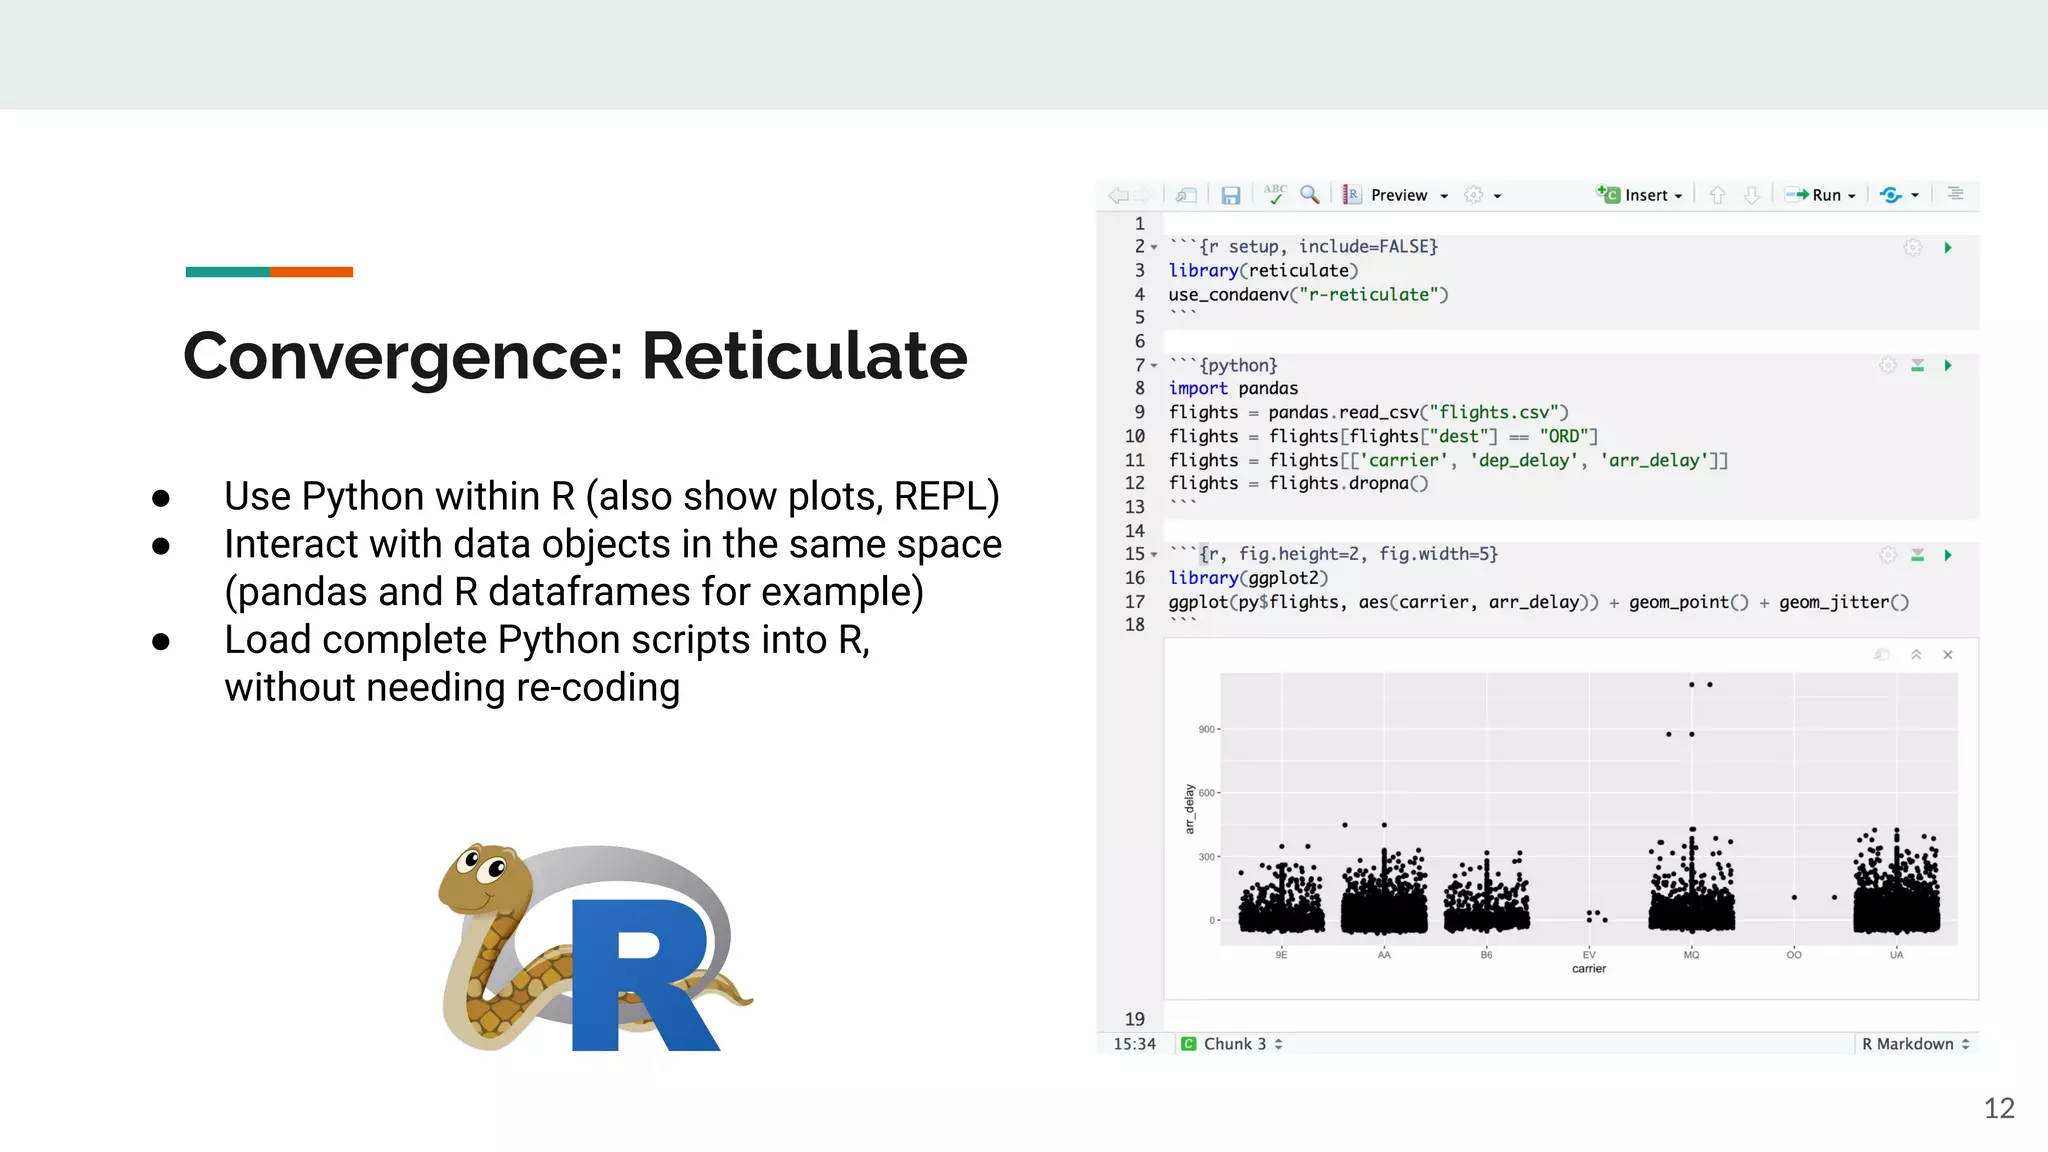This screenshot has height=1152, width=2048.
Task: Save the current document floppy icon
Action: (x=1231, y=195)
